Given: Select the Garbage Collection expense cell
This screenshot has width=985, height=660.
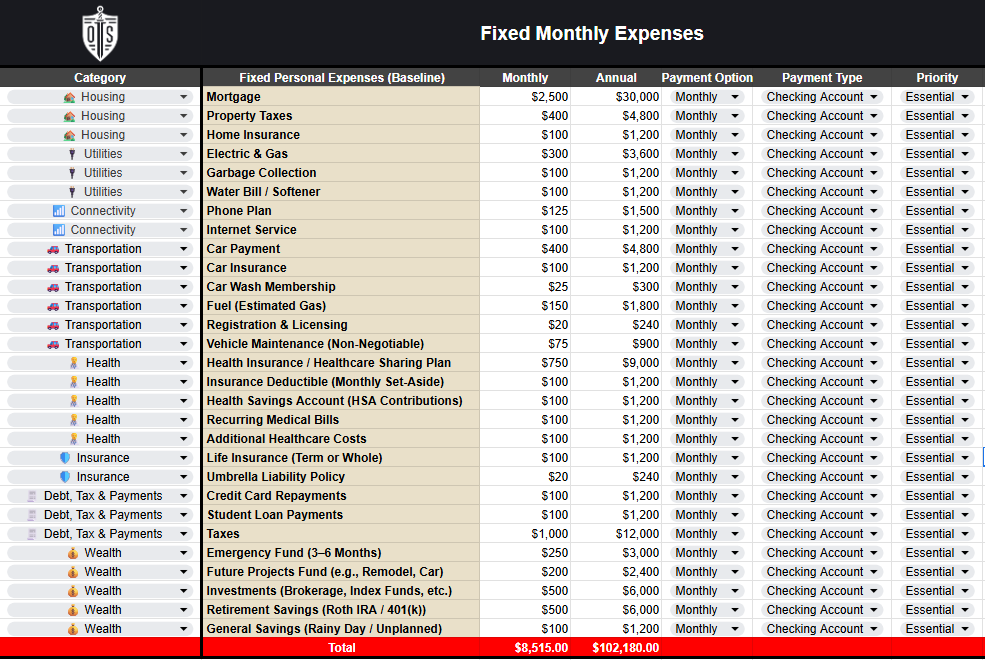Looking at the screenshot, I should pyautogui.click(x=341, y=173).
